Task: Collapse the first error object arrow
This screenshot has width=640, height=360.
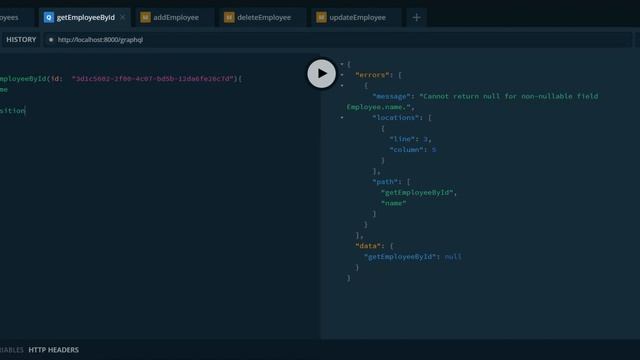Action: tap(342, 86)
